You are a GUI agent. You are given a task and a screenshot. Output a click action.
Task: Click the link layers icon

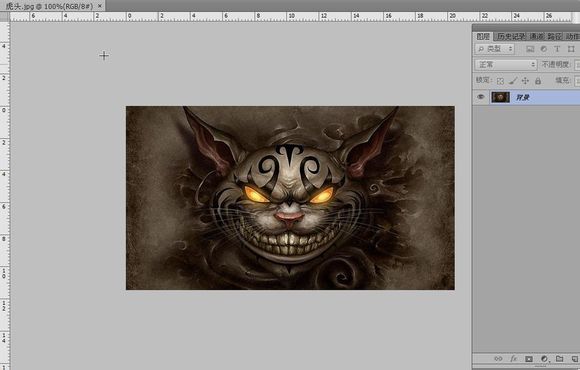498,359
